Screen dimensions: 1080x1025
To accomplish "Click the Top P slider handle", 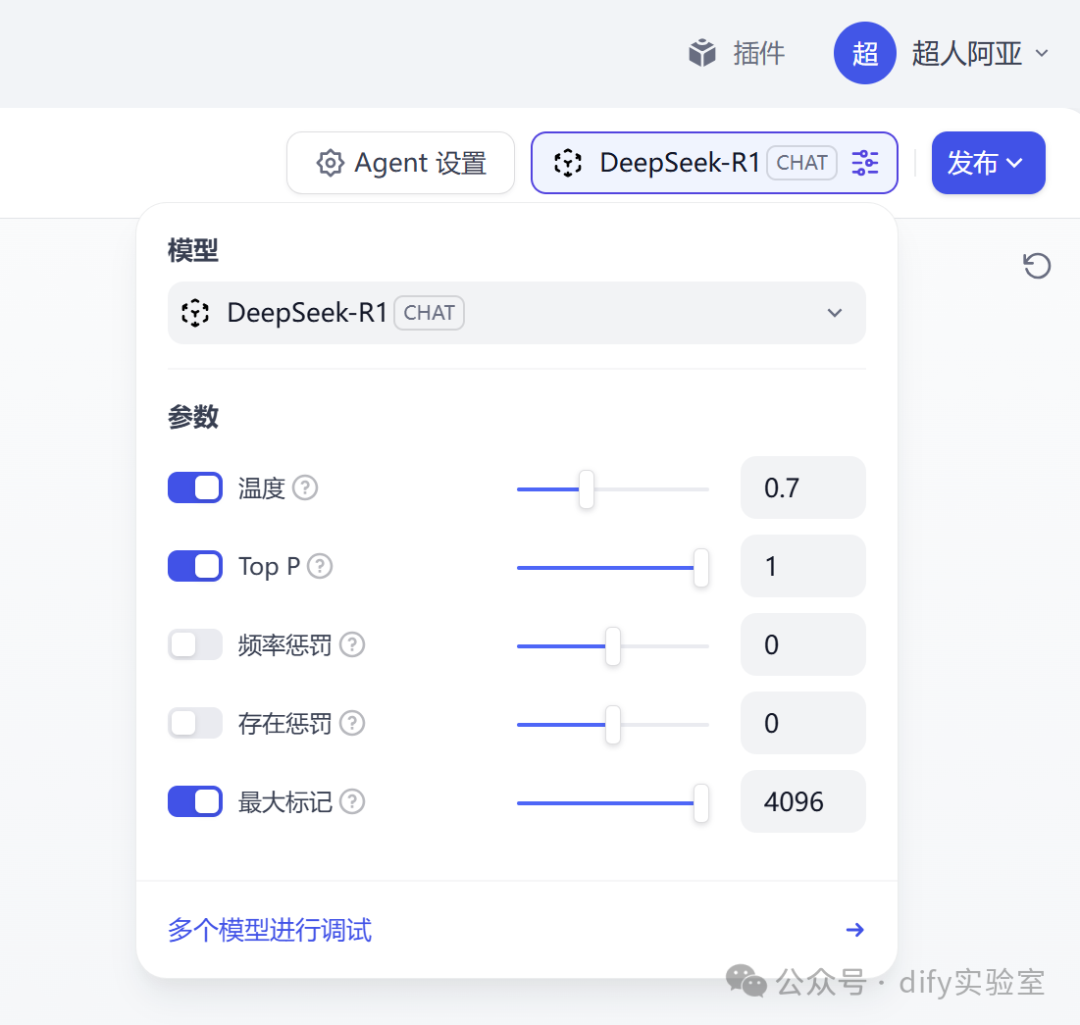I will coord(701,568).
